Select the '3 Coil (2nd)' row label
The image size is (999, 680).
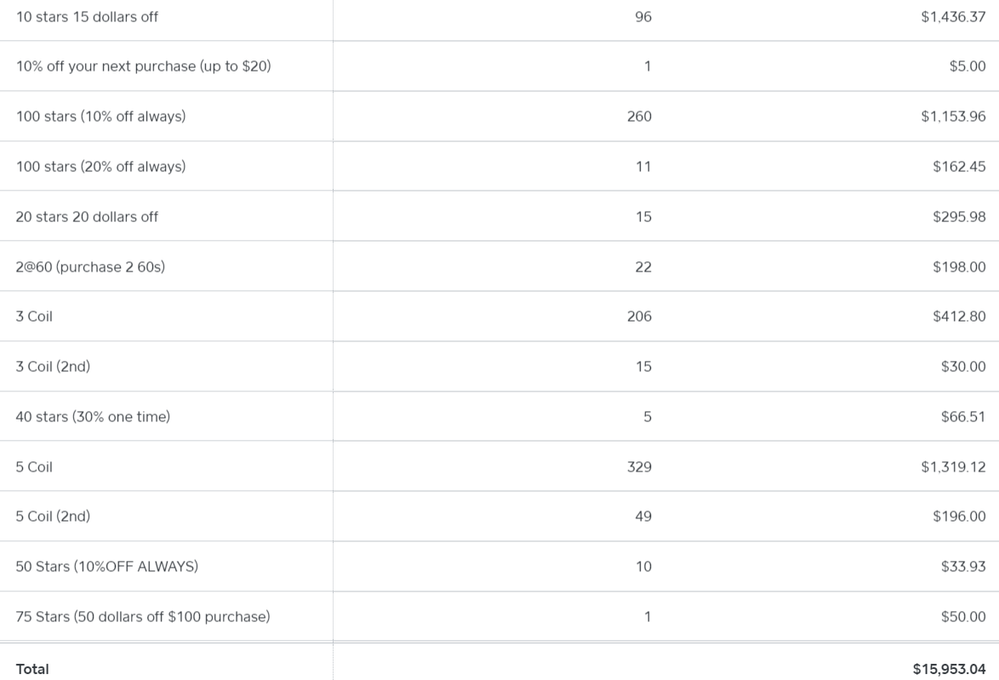tap(53, 366)
